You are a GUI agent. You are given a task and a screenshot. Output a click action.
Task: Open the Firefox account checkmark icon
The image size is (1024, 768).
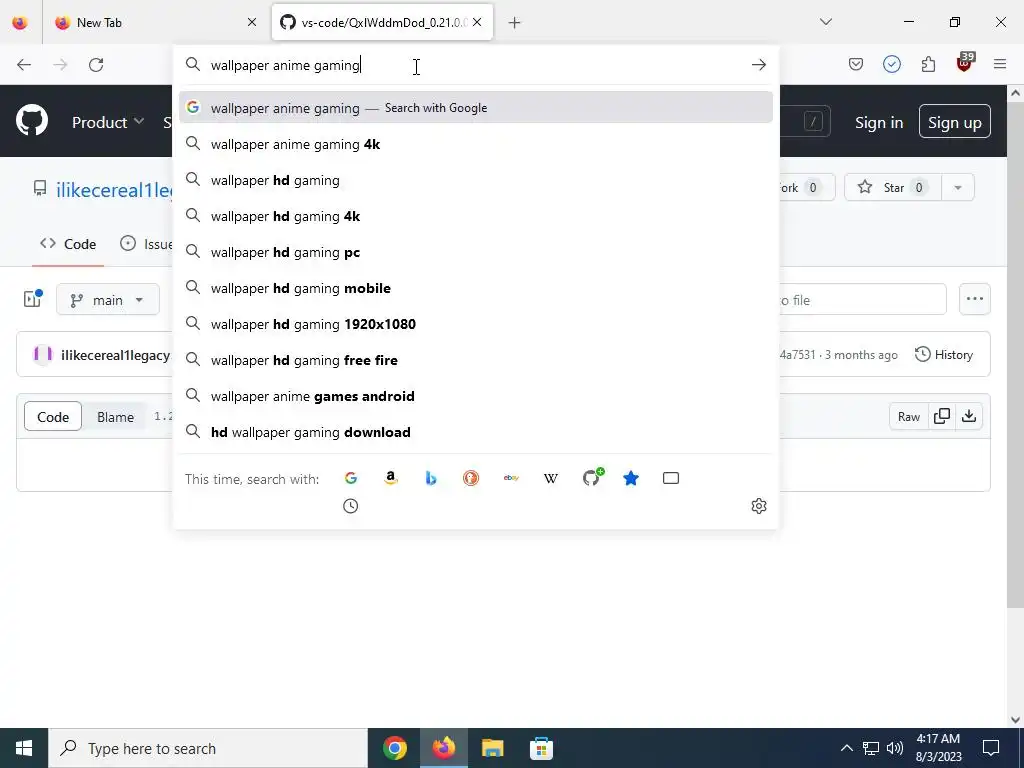coord(891,64)
